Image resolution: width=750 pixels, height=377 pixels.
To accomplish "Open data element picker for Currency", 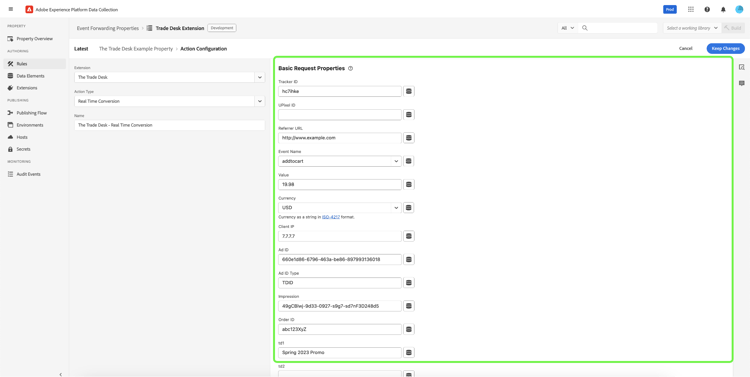I will pyautogui.click(x=408, y=208).
